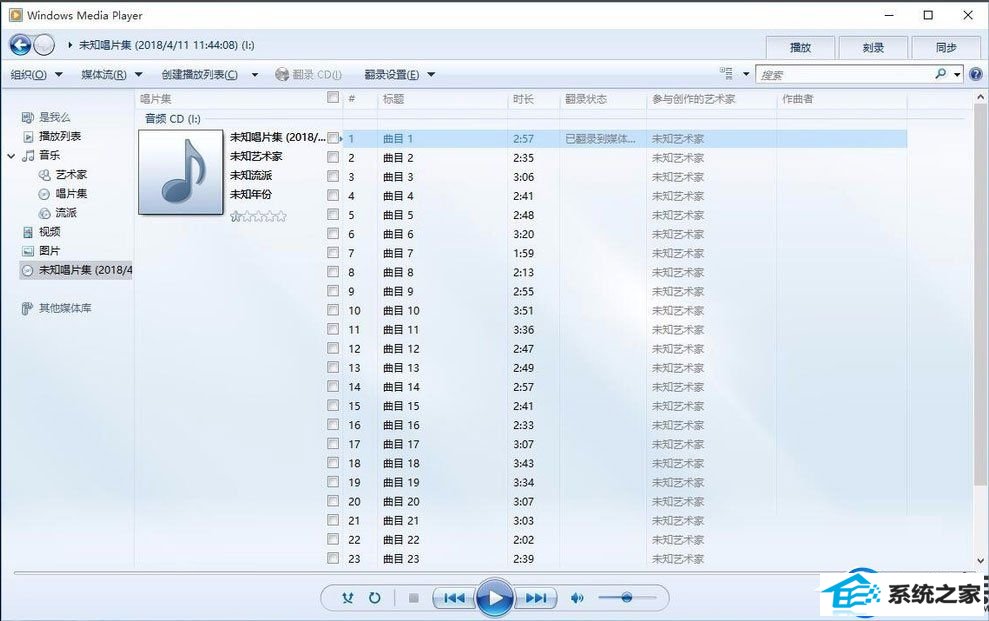Adjust the volume slider
989x621 pixels.
tap(627, 598)
